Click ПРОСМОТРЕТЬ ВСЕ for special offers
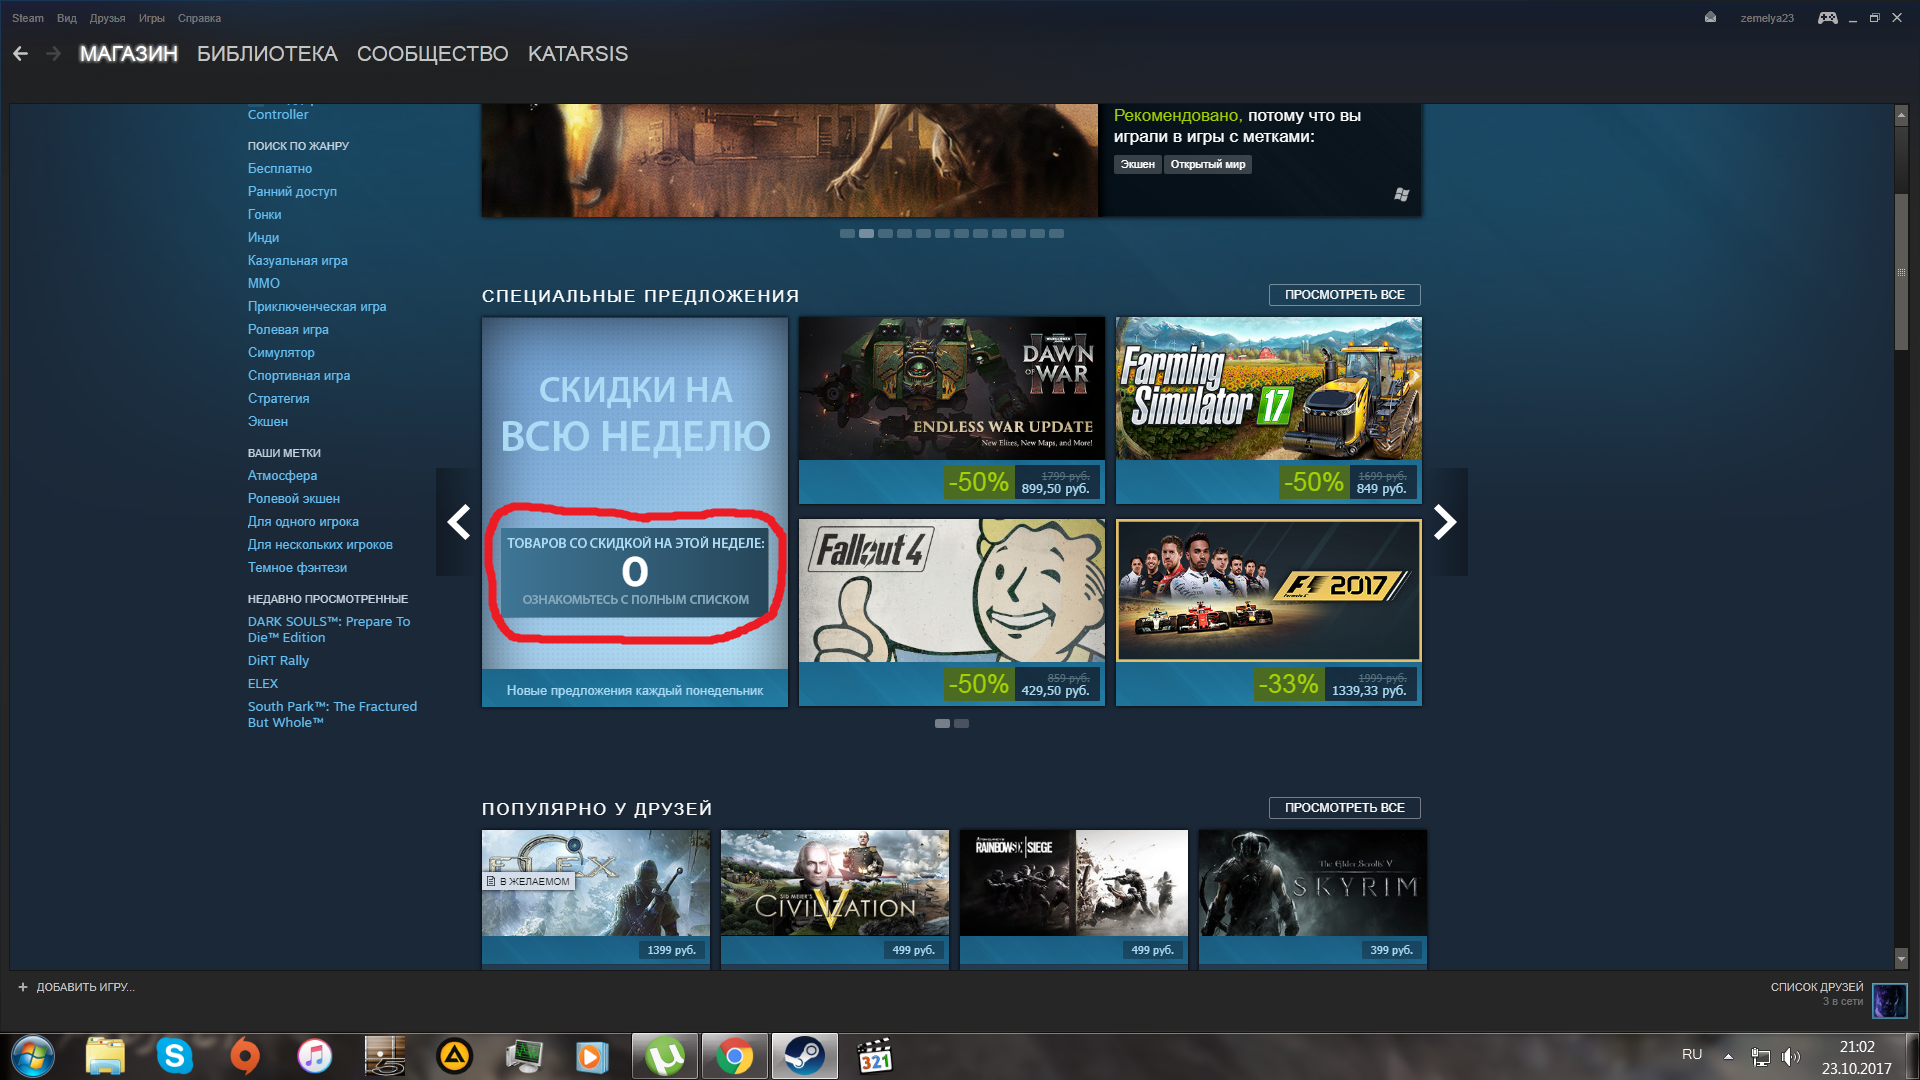Image resolution: width=1920 pixels, height=1080 pixels. click(x=1344, y=295)
